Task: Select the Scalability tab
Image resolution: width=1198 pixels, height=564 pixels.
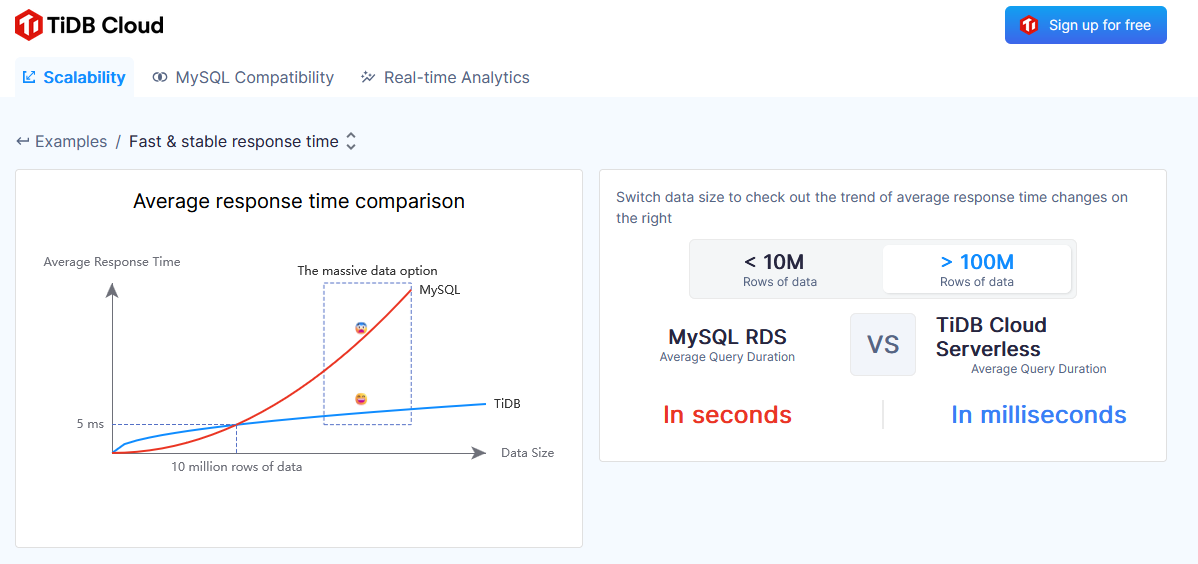Action: [84, 77]
